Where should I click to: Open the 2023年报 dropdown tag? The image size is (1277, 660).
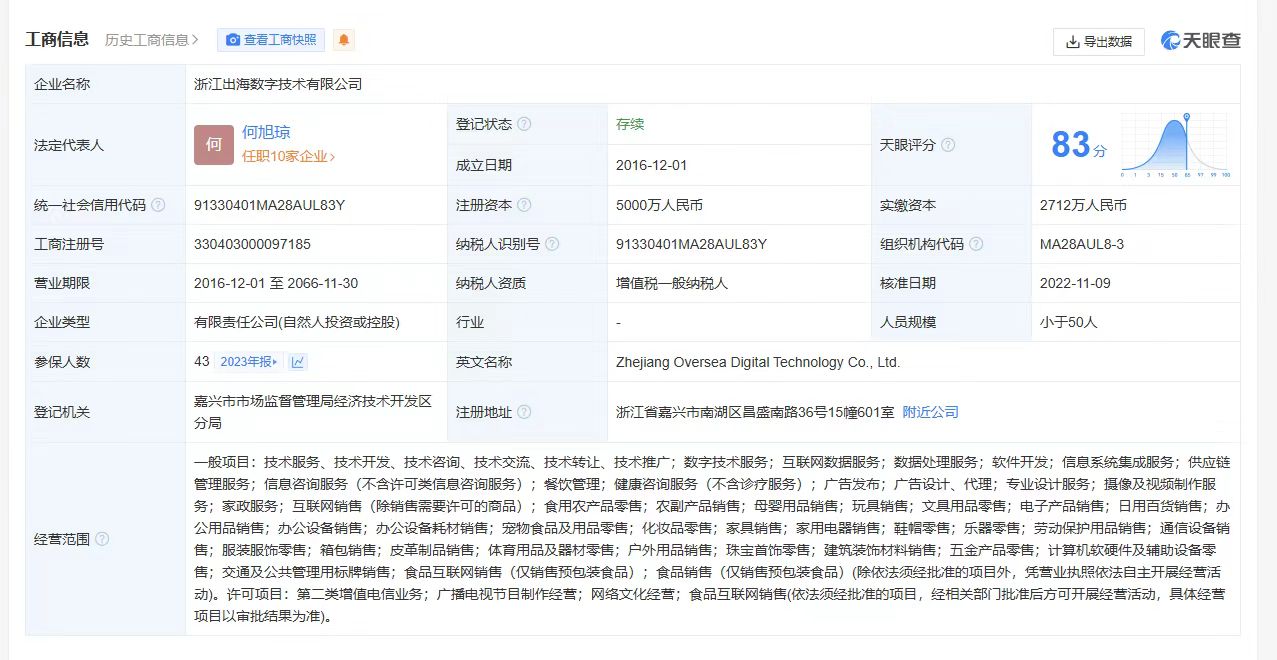(251, 362)
